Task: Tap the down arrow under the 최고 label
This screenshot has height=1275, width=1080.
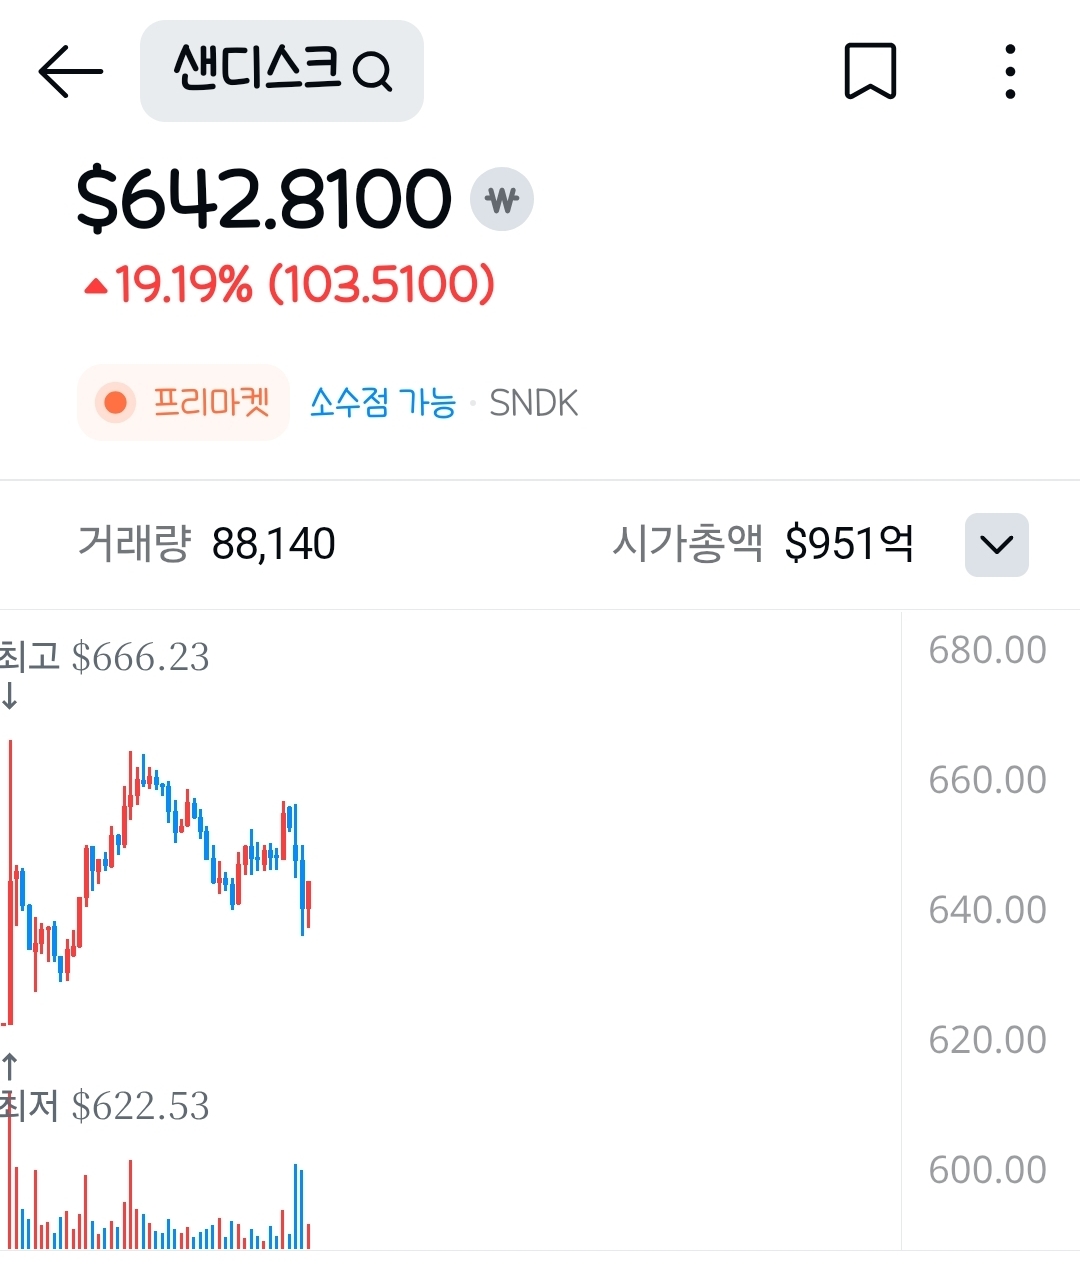Action: click(10, 696)
